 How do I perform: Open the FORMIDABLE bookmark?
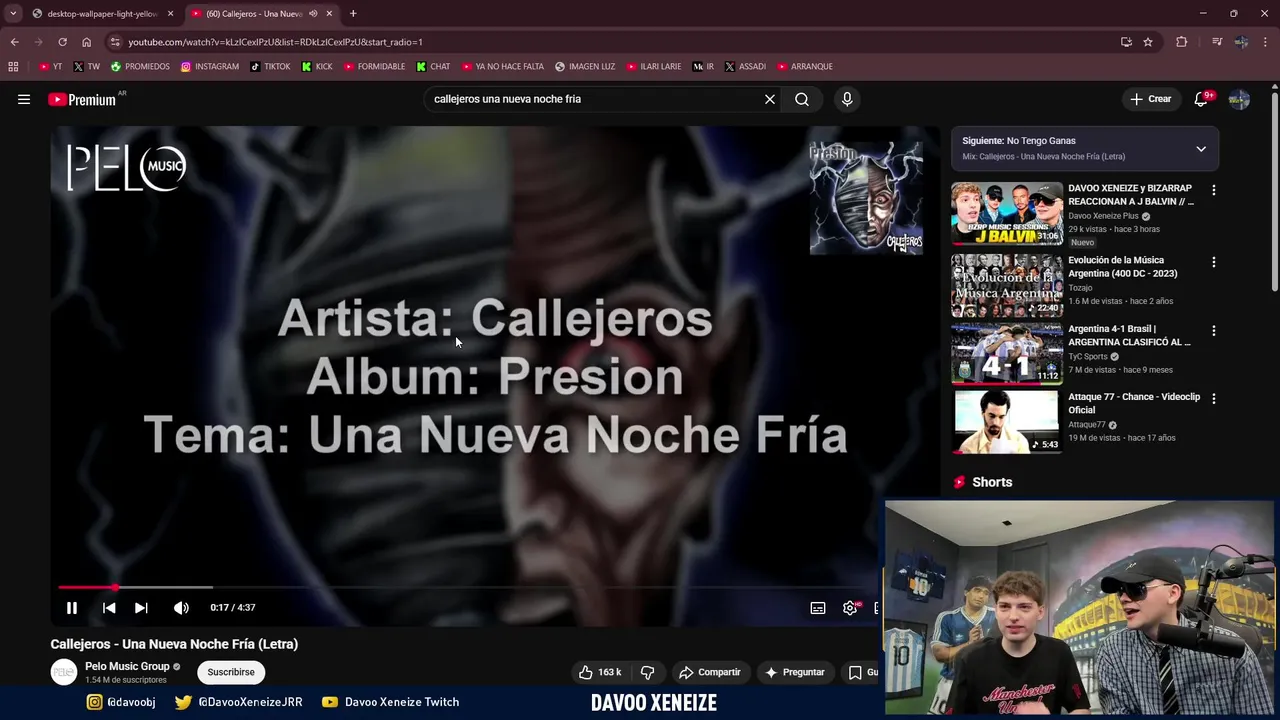click(x=374, y=66)
